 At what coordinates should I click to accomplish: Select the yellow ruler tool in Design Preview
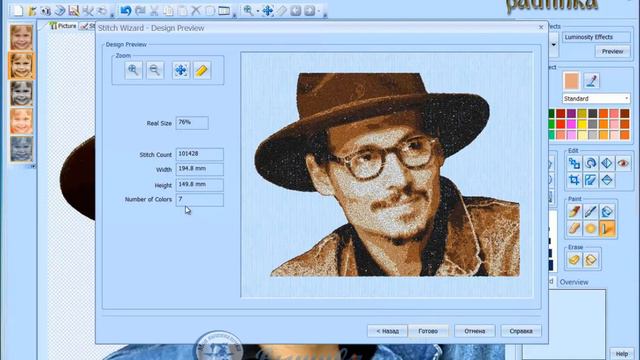pyautogui.click(x=202, y=70)
